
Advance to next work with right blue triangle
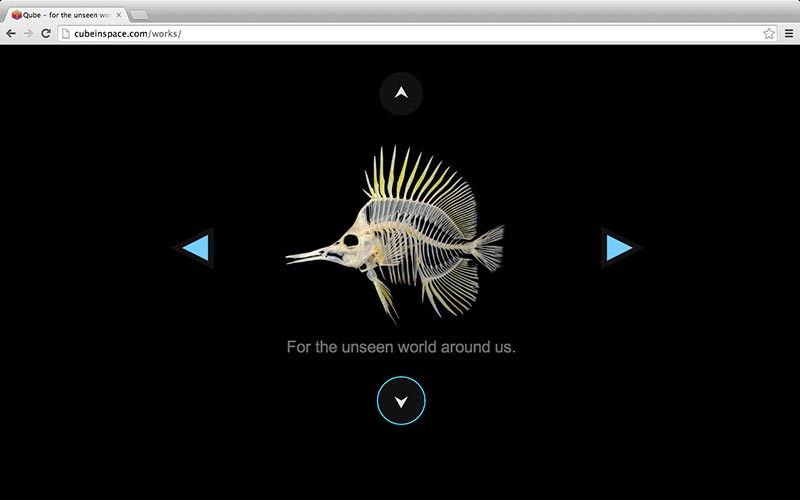pyautogui.click(x=619, y=247)
